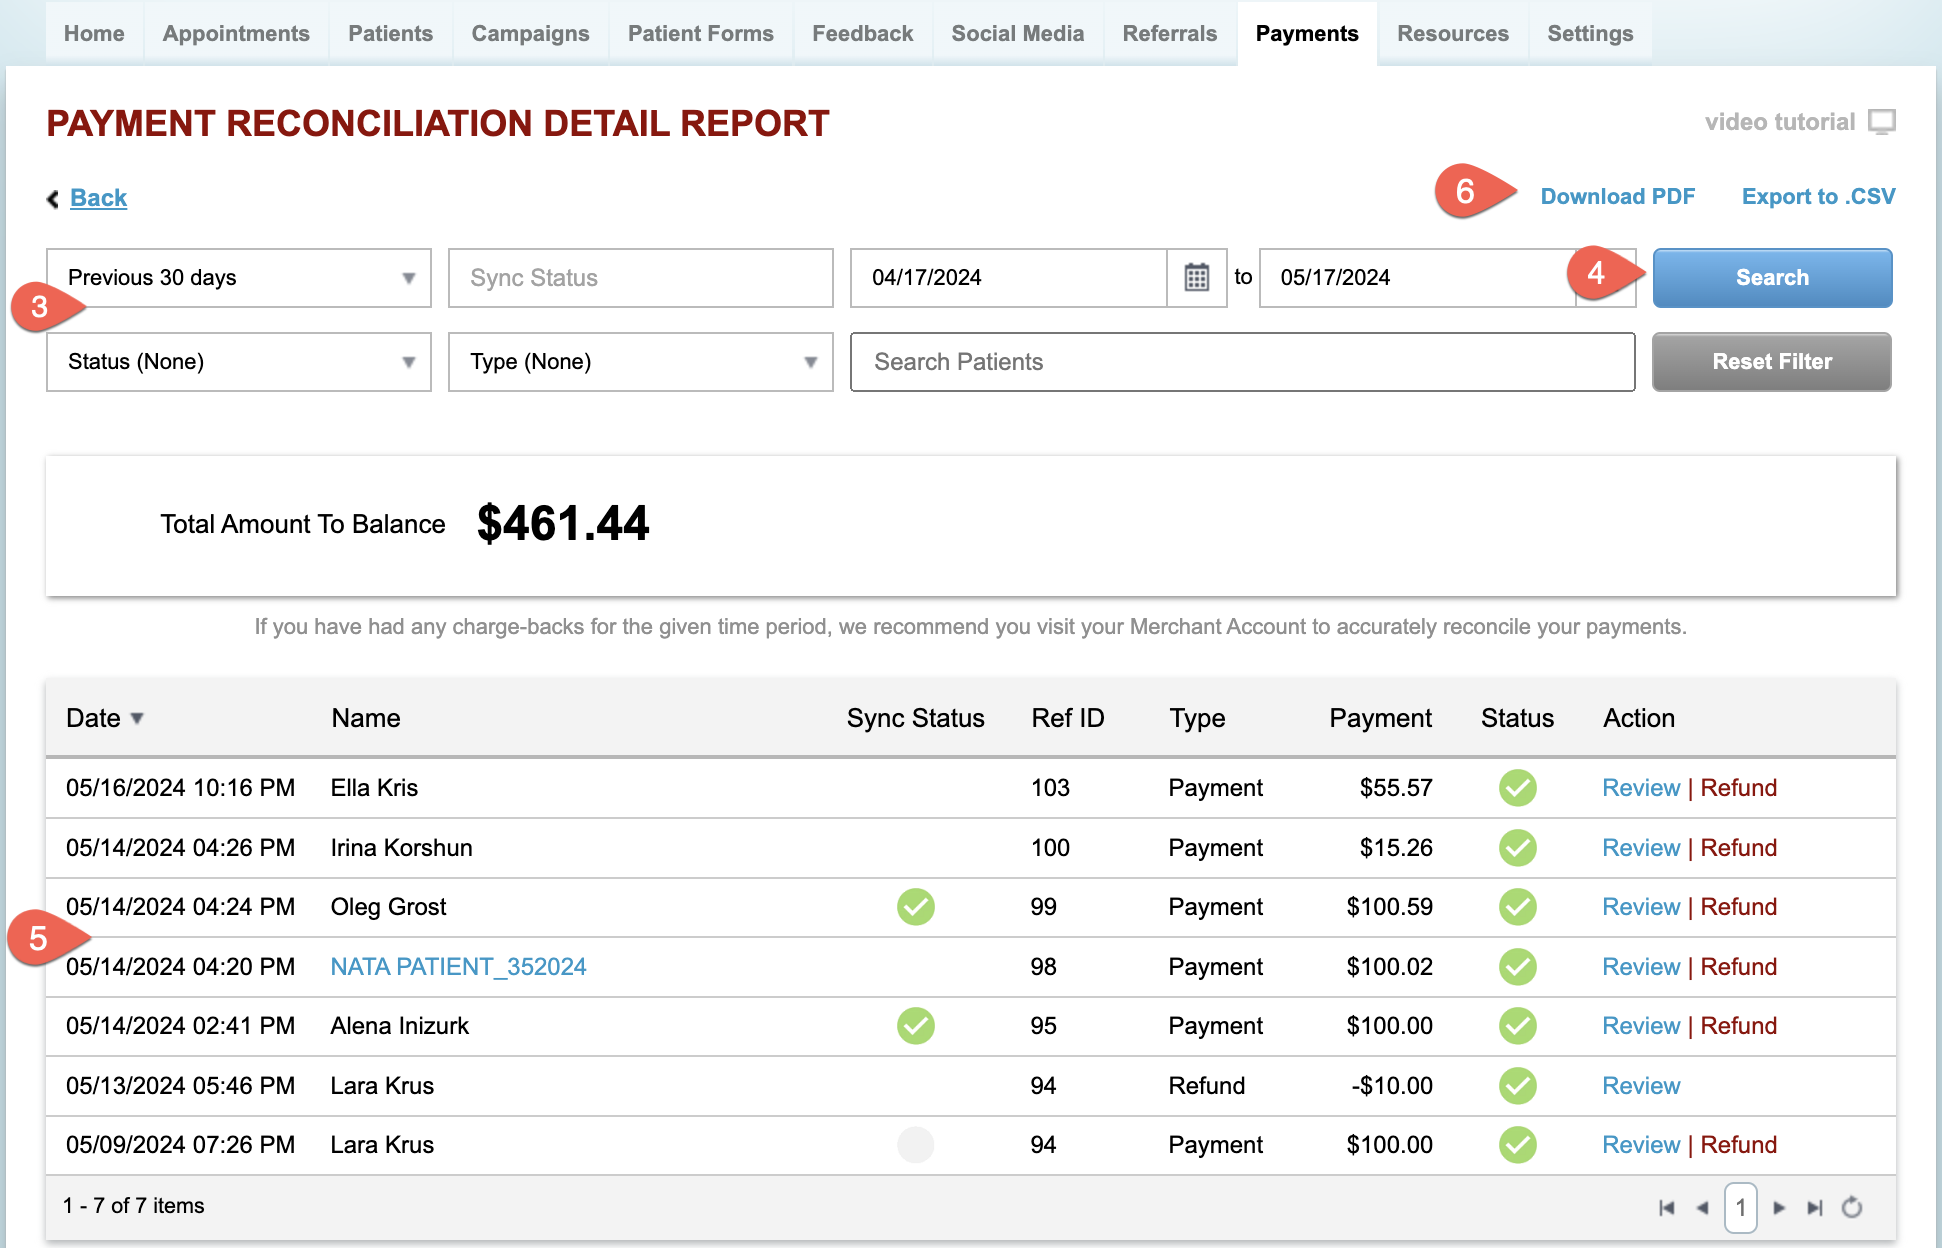Open the Status (None) dropdown
The height and width of the screenshot is (1248, 1942).
coord(239,362)
